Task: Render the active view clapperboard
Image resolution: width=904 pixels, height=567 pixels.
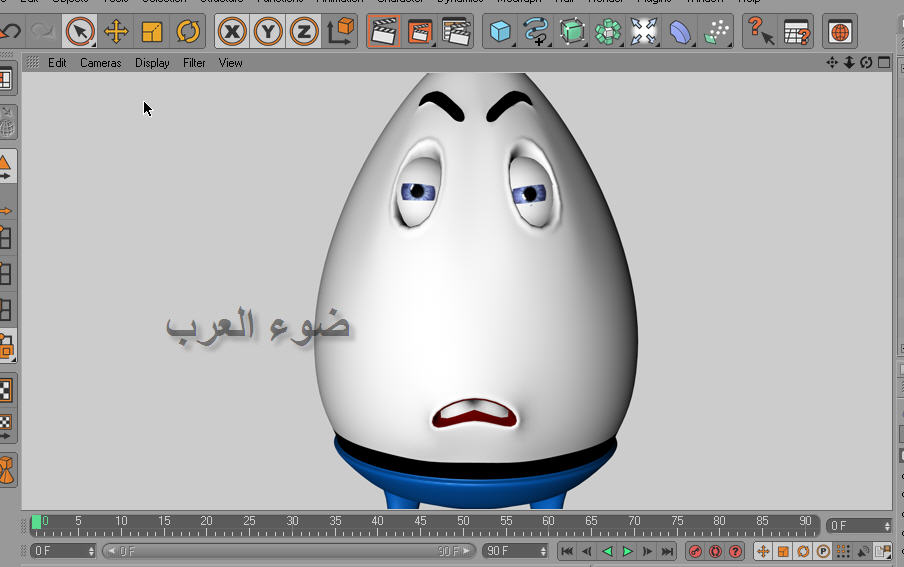Action: pyautogui.click(x=384, y=31)
